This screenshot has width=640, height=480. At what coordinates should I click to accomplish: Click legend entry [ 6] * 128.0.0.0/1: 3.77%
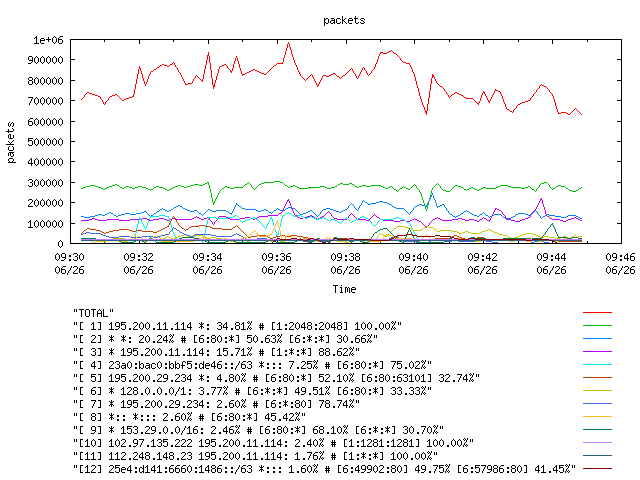252,391
